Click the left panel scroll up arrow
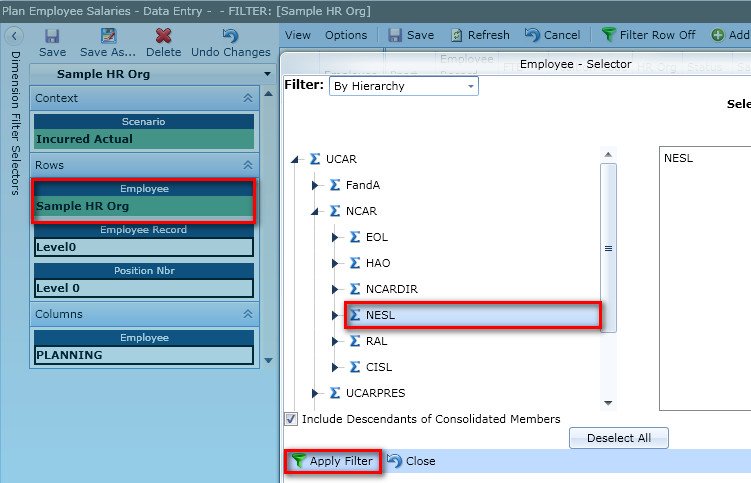The width and height of the screenshot is (751, 483). [269, 94]
